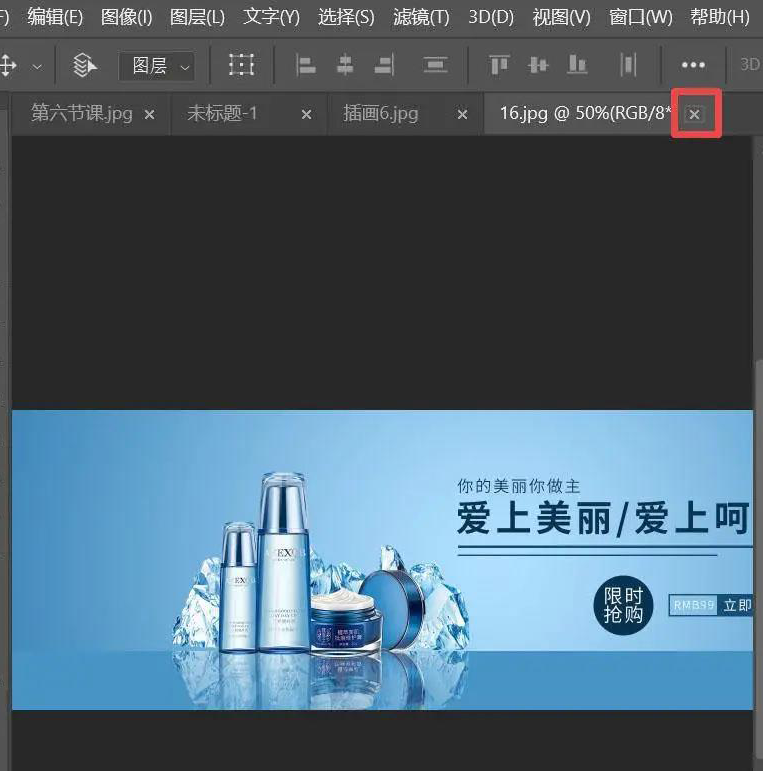Close the 16.jpg document tab

[695, 115]
